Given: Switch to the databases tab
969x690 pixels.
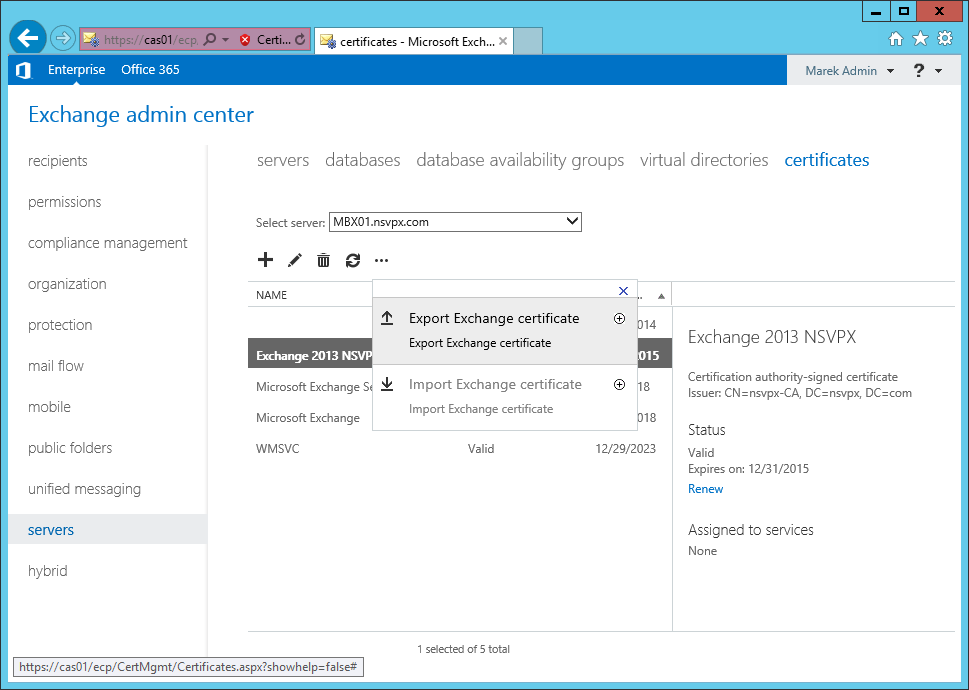Looking at the screenshot, I should (362, 160).
